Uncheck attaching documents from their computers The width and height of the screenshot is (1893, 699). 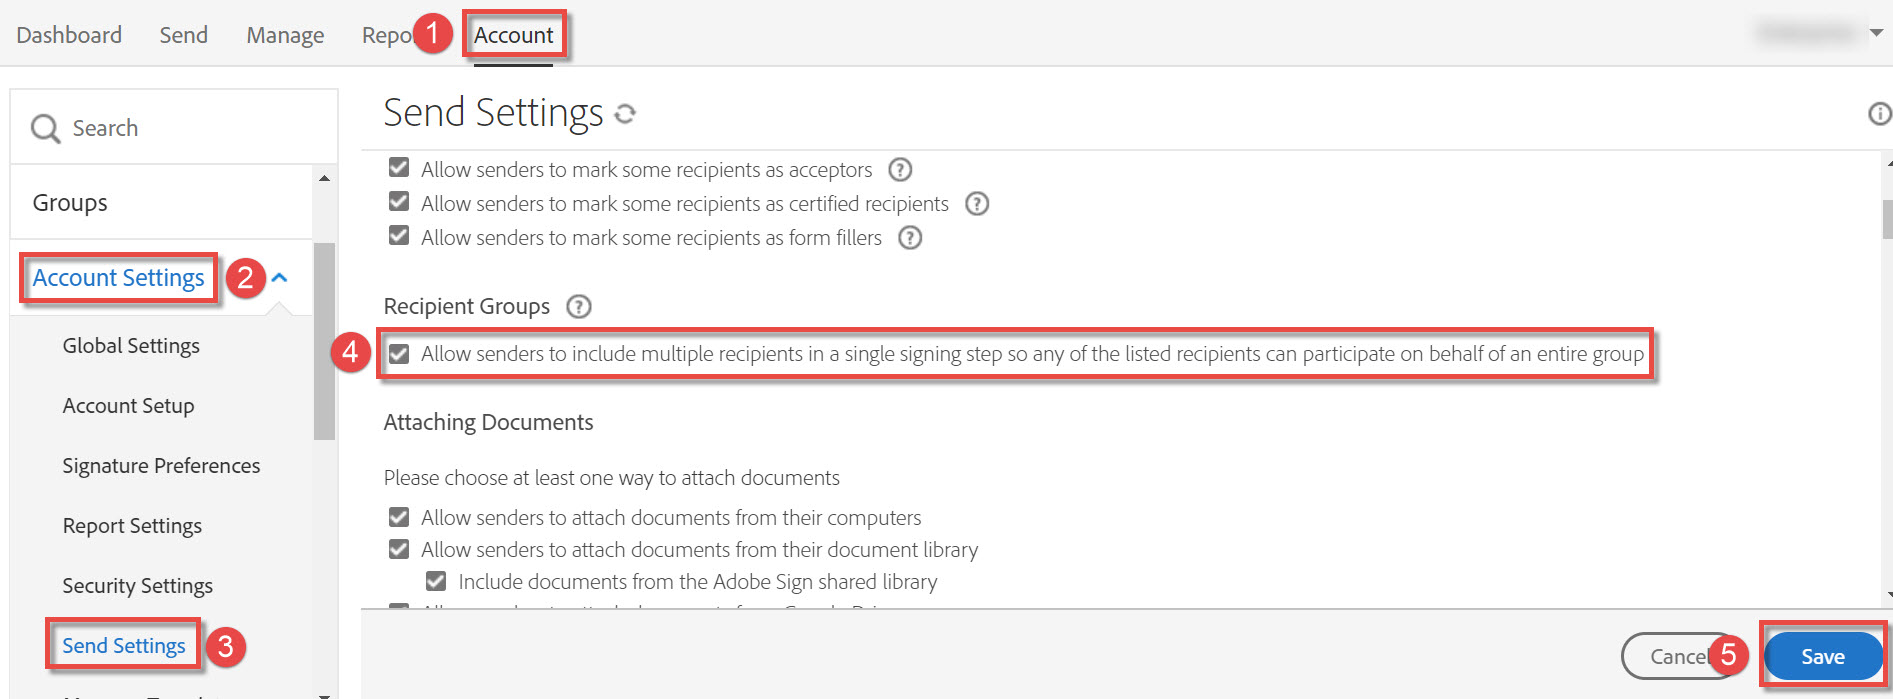click(x=398, y=517)
